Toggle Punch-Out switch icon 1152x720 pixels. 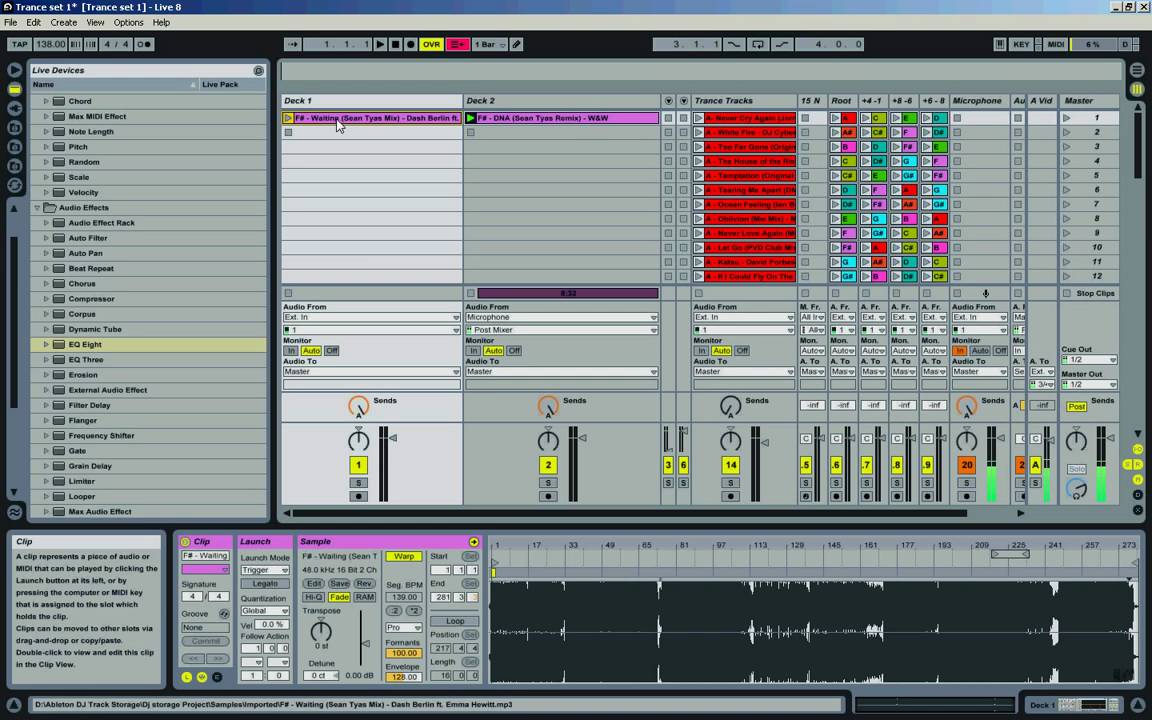coord(782,44)
